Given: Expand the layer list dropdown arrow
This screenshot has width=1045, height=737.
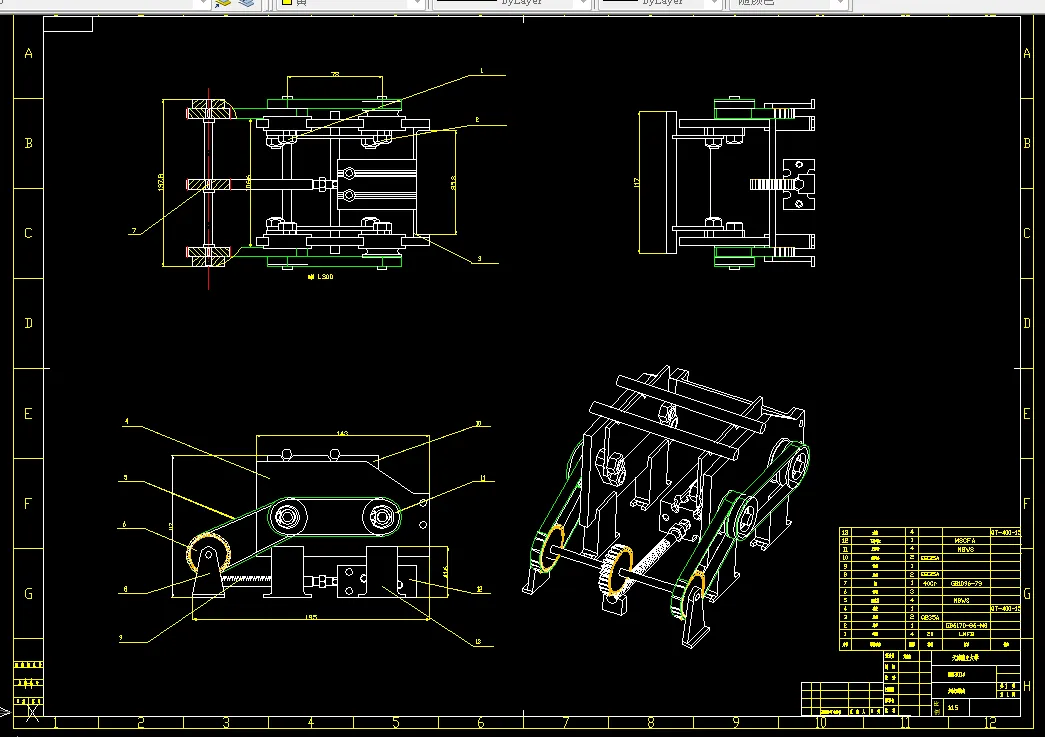Looking at the screenshot, I should pyautogui.click(x=417, y=3).
